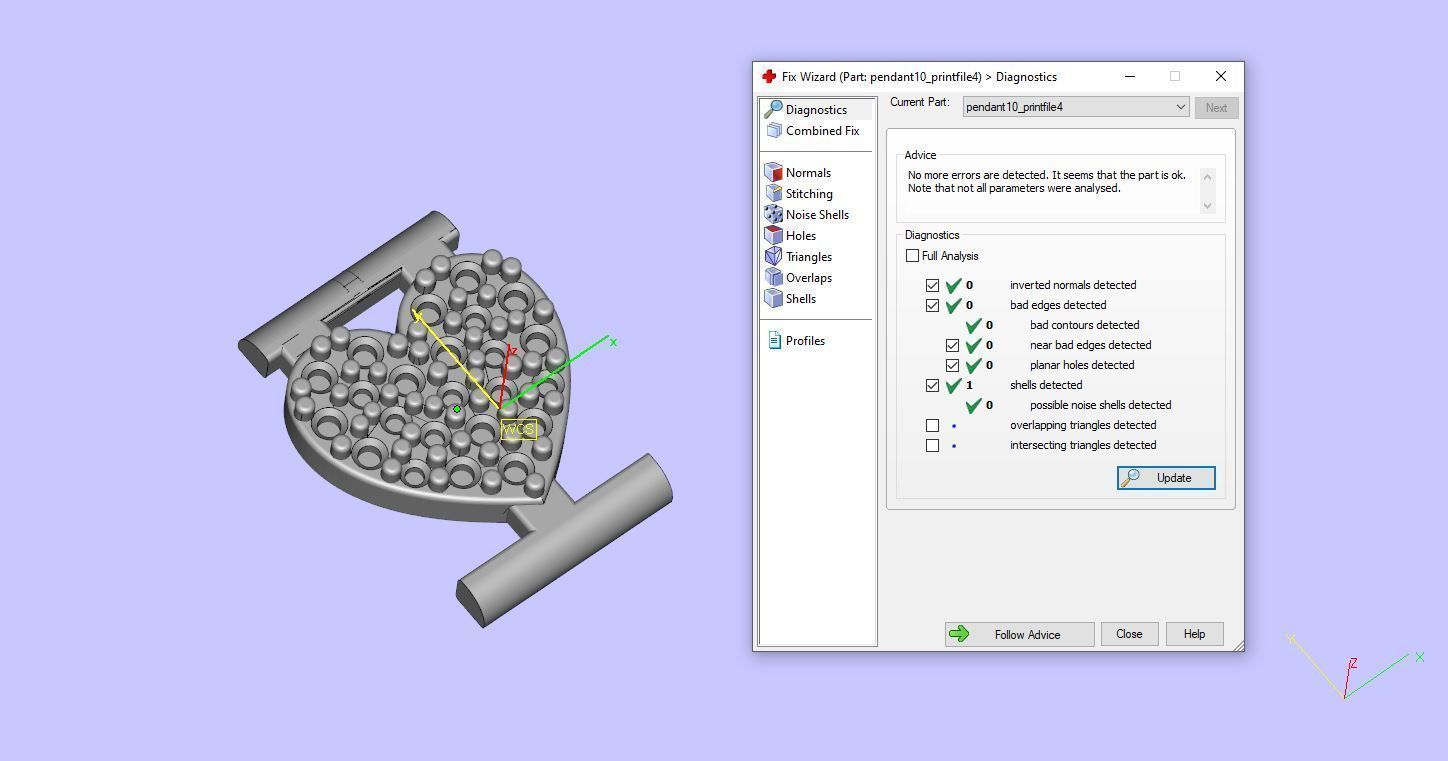The image size is (1448, 761).
Task: Click the green origin point on pendant
Action: 457,409
